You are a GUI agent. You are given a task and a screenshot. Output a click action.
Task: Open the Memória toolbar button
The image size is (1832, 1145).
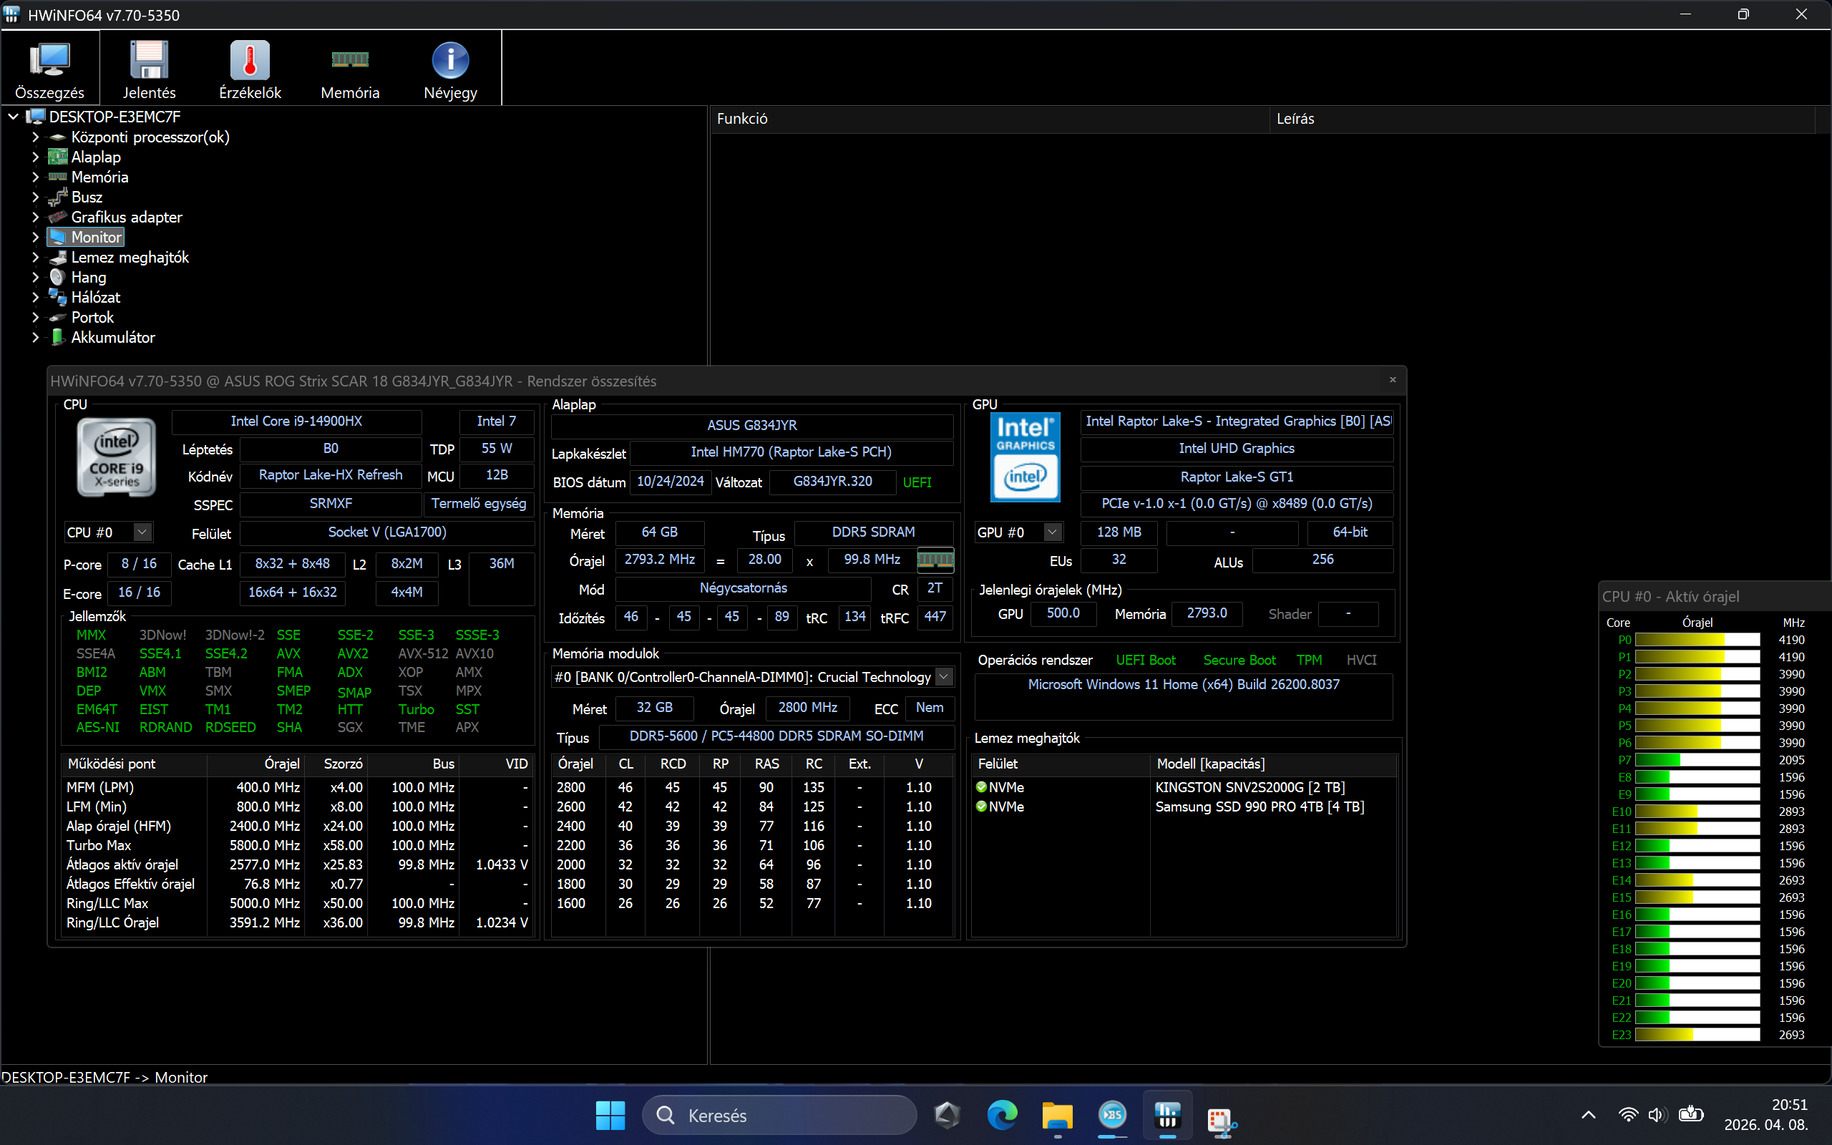pyautogui.click(x=350, y=70)
